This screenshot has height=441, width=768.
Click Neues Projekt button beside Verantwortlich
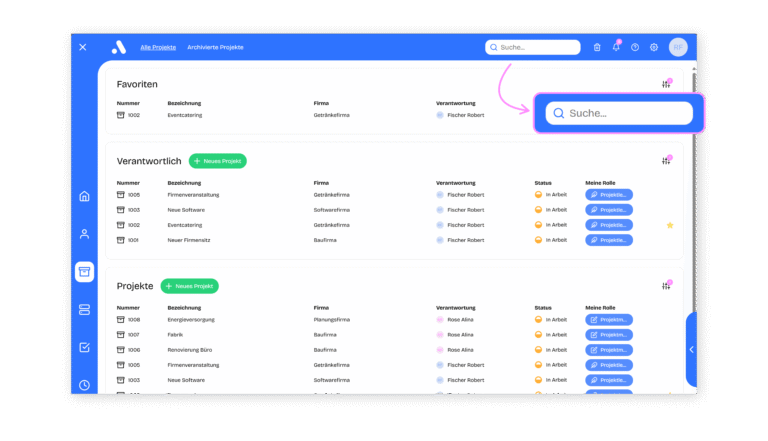pyautogui.click(x=217, y=160)
